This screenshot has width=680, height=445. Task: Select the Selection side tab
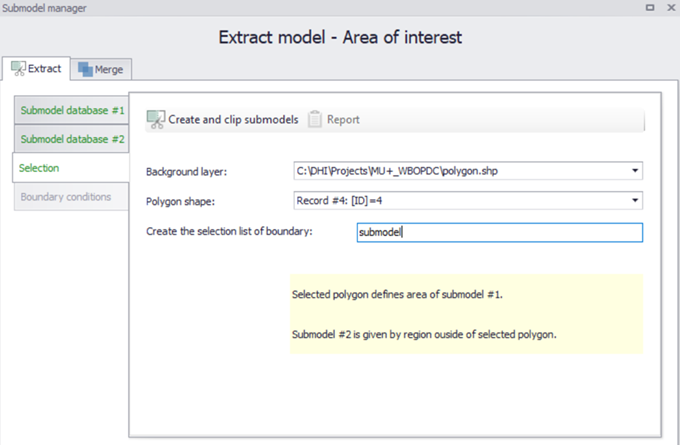point(71,168)
